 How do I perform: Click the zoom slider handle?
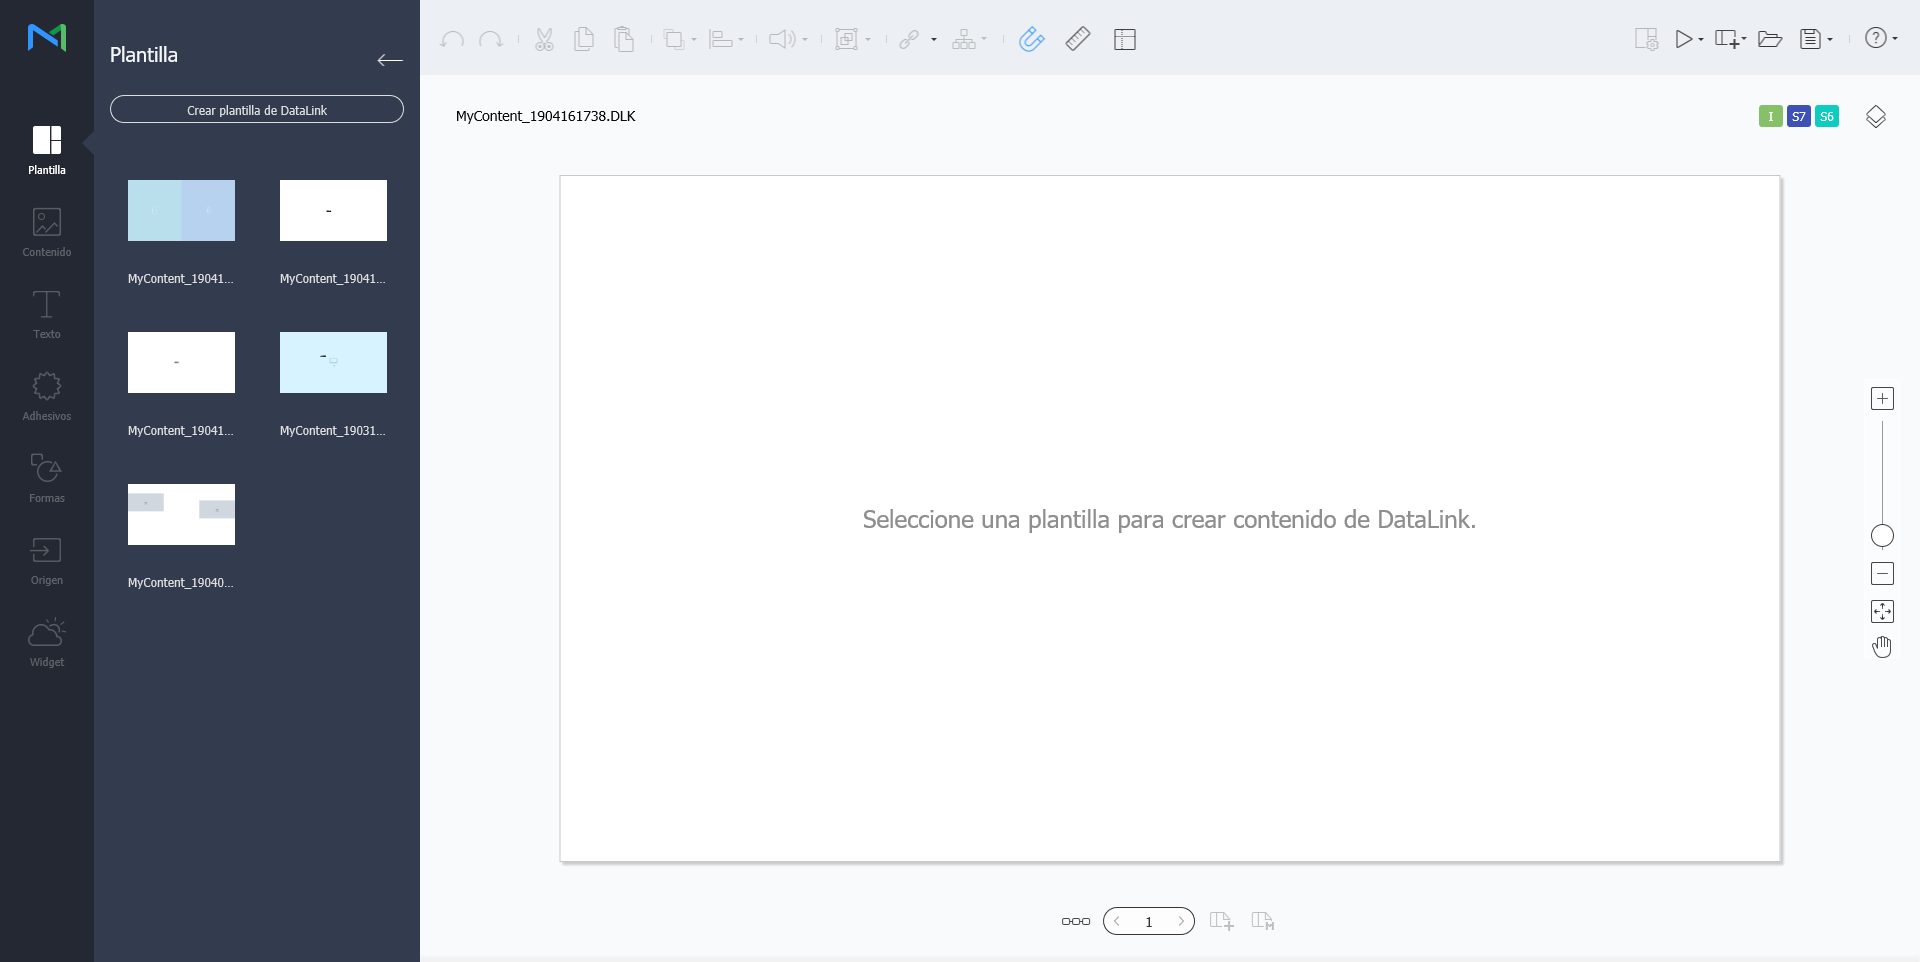point(1882,536)
